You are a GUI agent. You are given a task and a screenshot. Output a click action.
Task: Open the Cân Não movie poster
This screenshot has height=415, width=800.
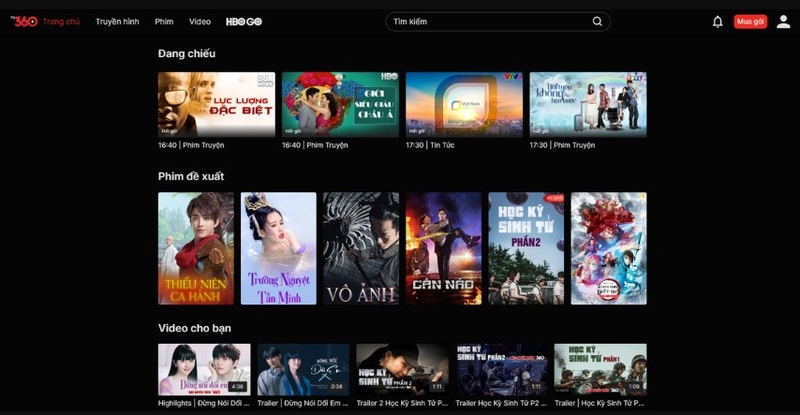tap(444, 249)
